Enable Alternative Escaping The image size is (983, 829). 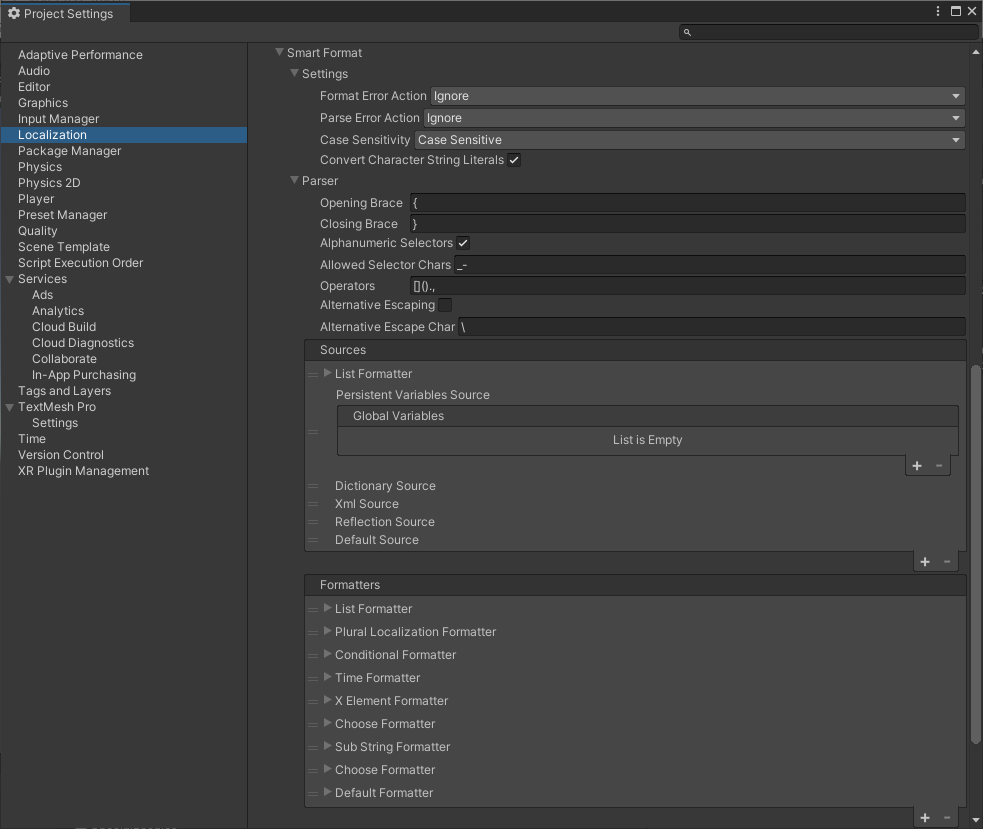(444, 305)
